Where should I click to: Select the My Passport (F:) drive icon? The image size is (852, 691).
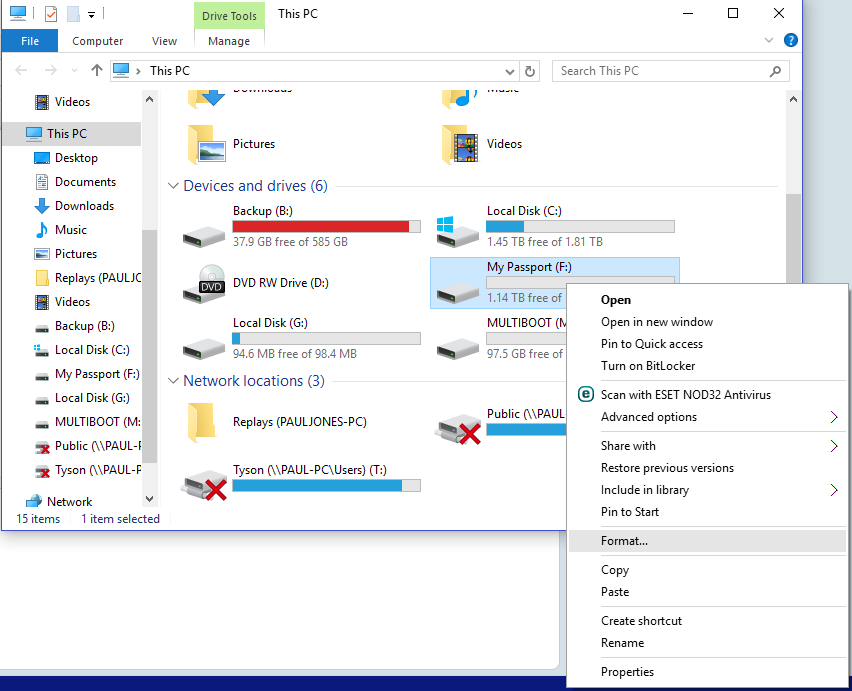458,293
